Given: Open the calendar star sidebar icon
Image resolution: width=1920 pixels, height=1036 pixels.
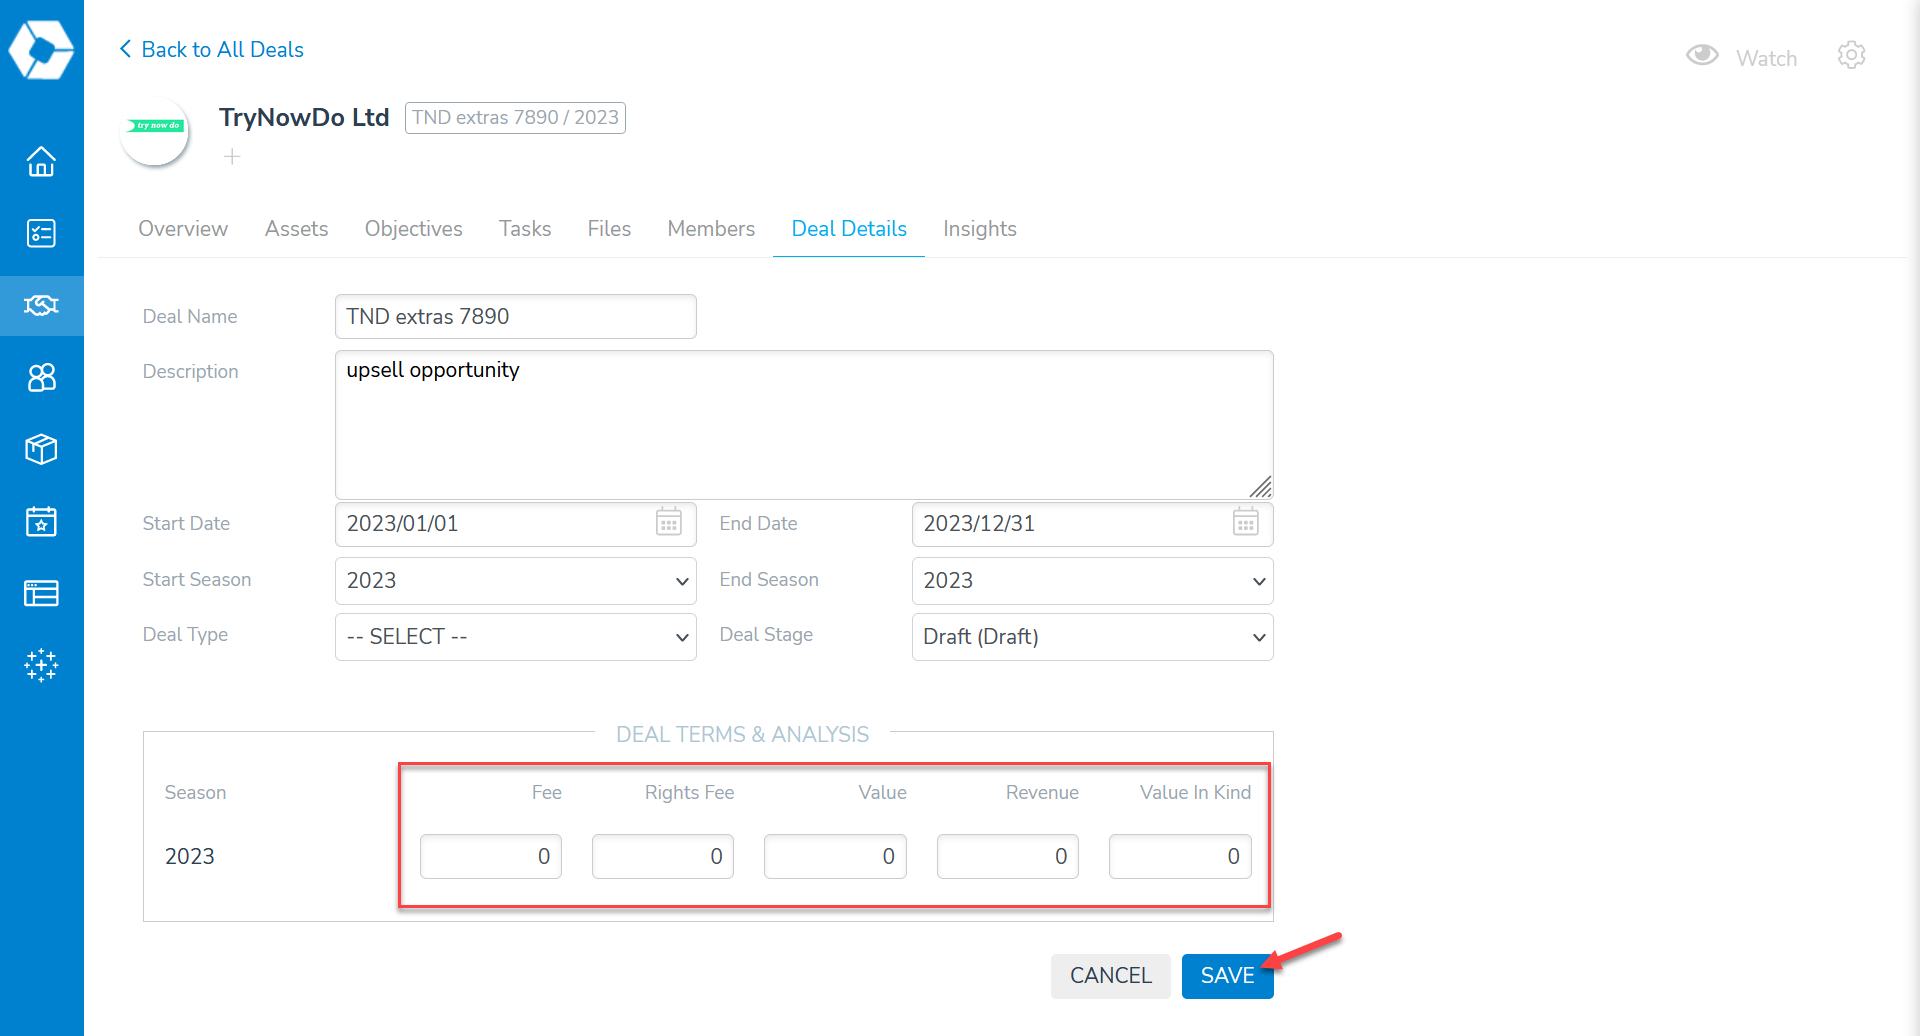Looking at the screenshot, I should [41, 521].
